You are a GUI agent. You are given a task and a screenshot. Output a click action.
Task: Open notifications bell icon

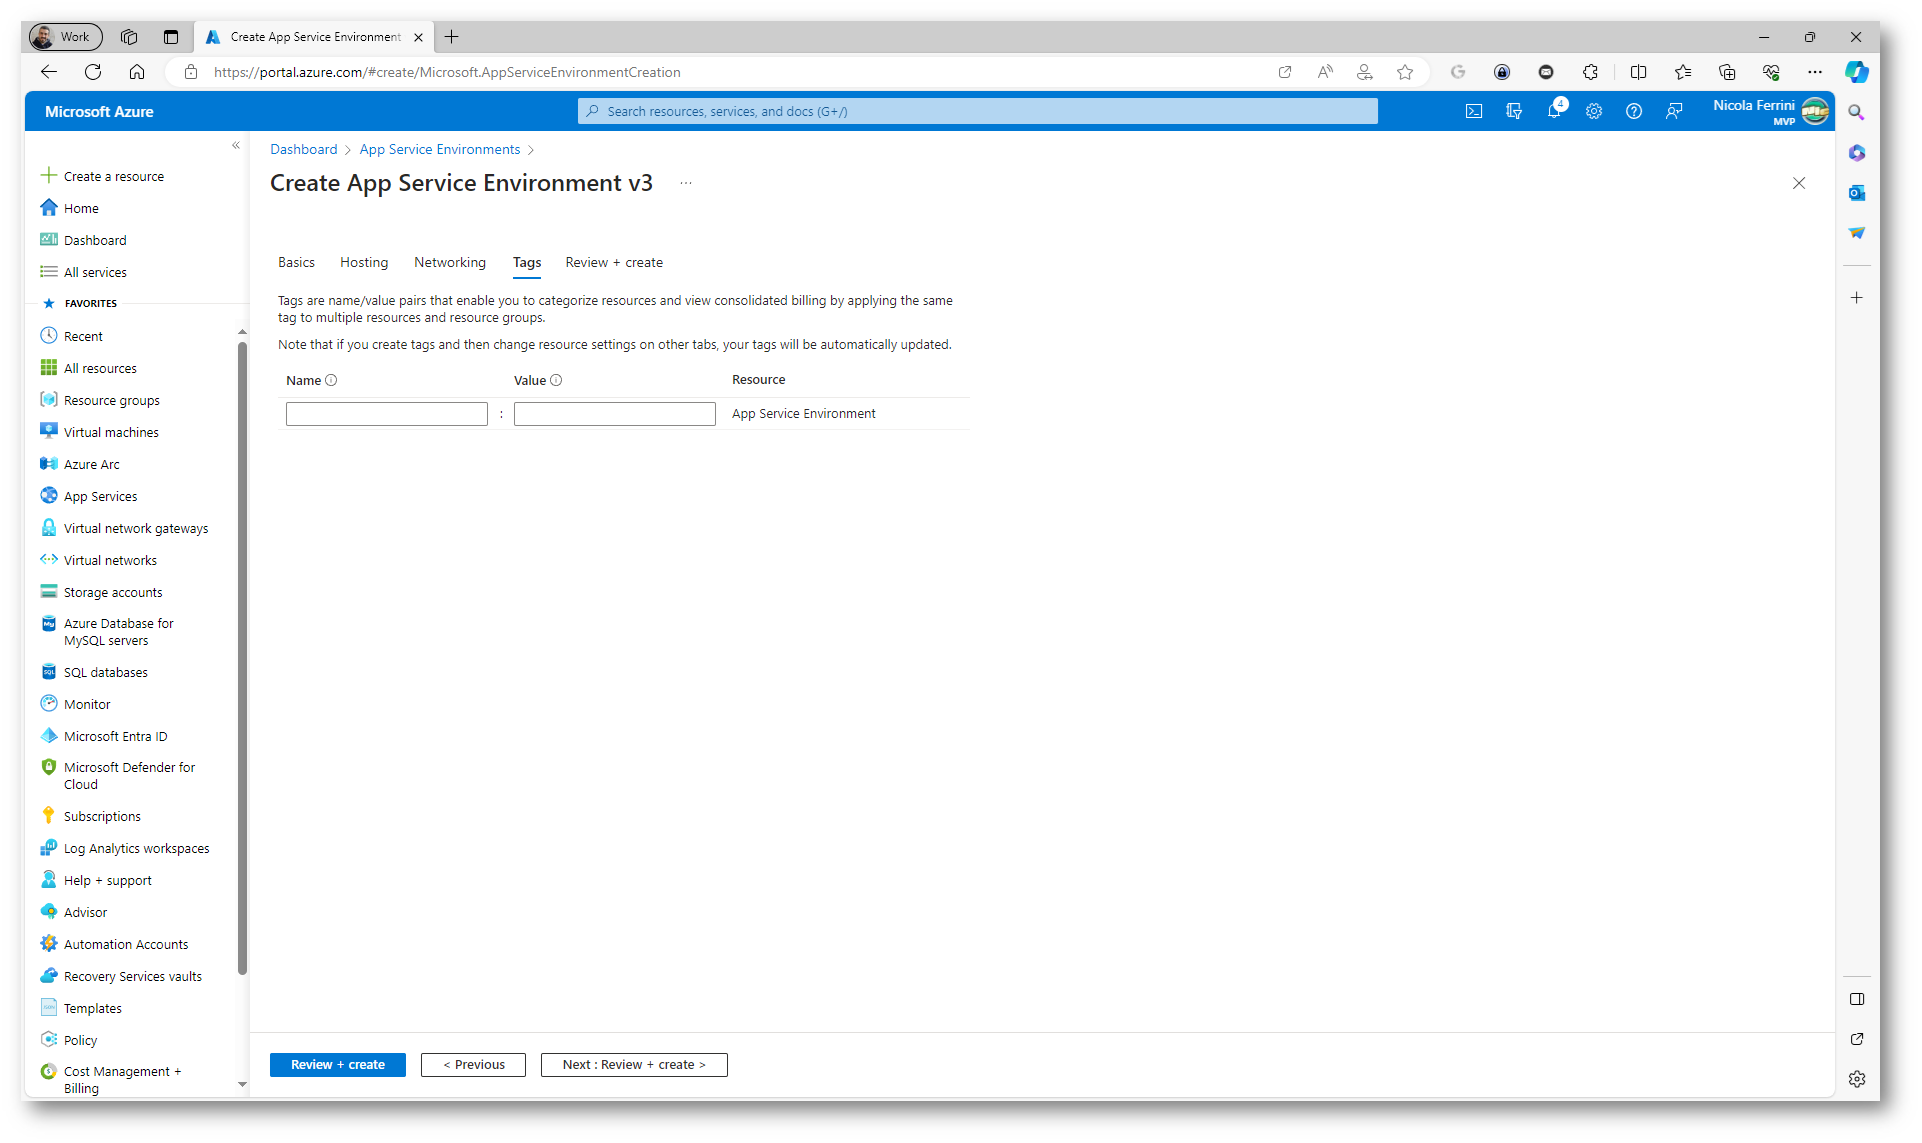pyautogui.click(x=1554, y=111)
